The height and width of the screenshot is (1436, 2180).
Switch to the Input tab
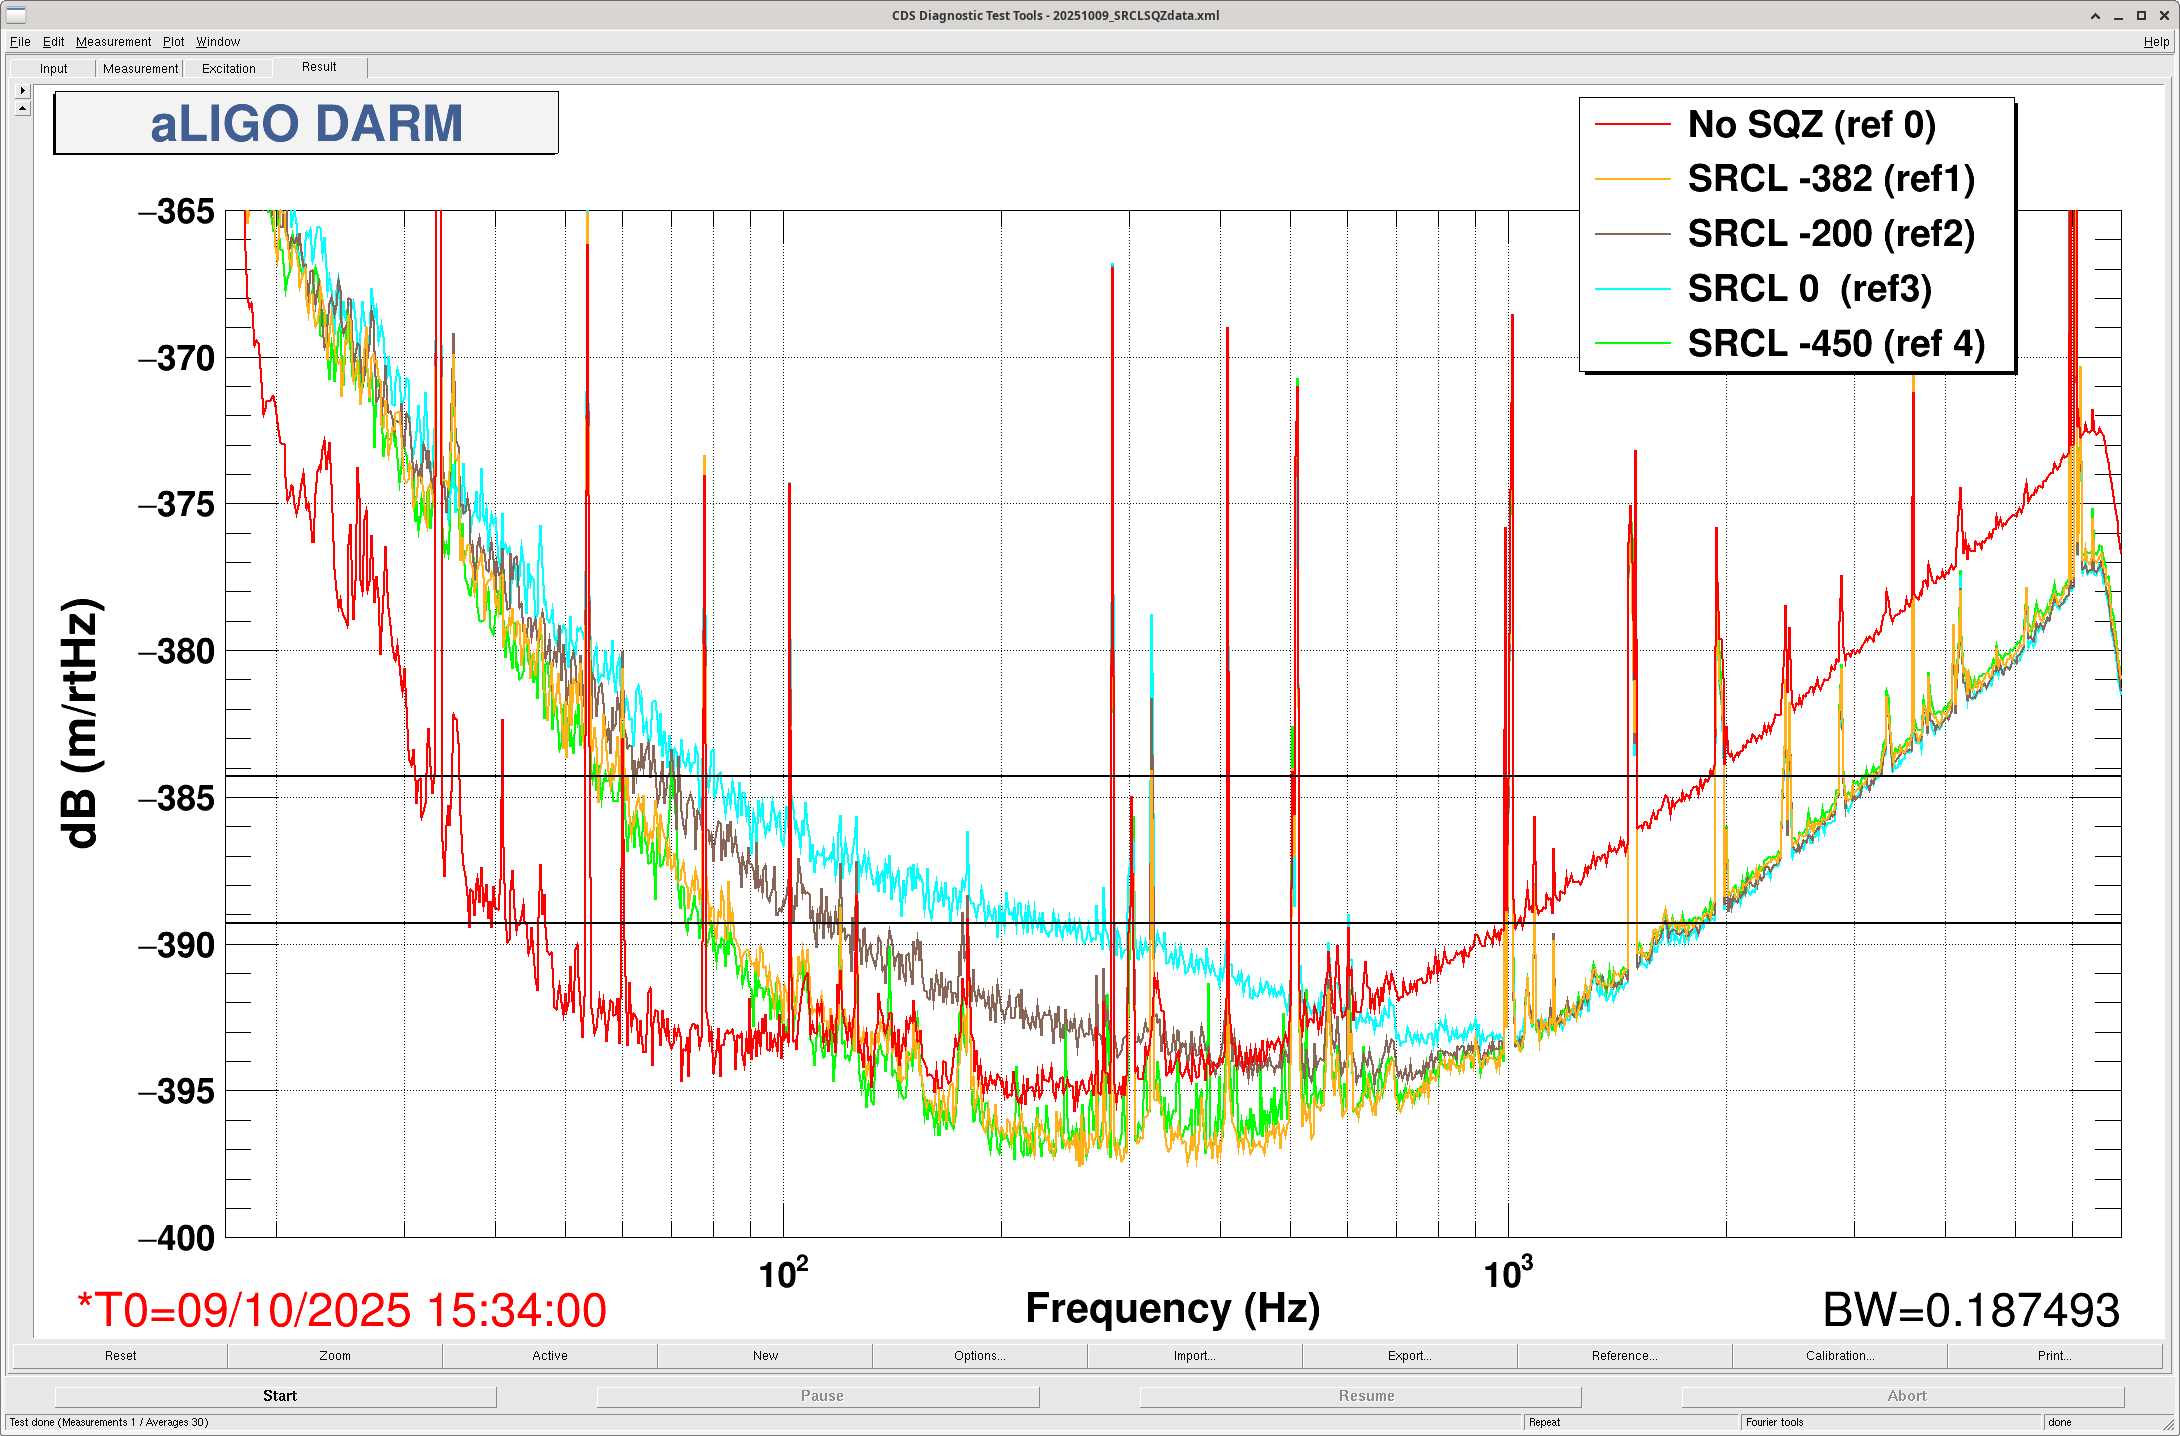click(54, 69)
